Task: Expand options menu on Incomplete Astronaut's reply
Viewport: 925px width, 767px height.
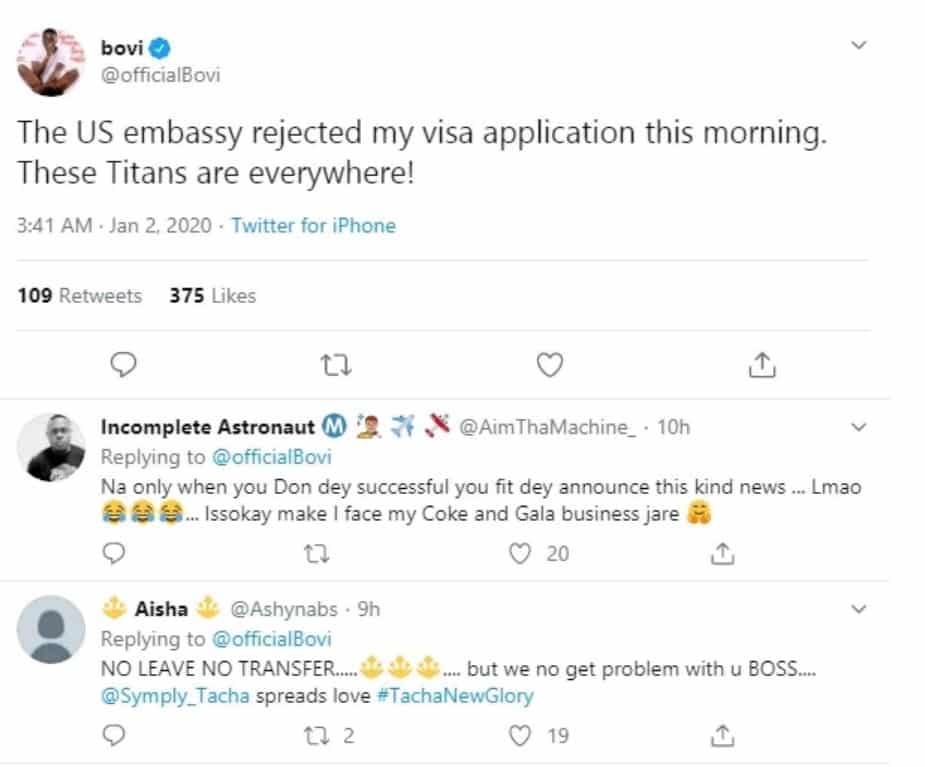Action: pos(858,427)
